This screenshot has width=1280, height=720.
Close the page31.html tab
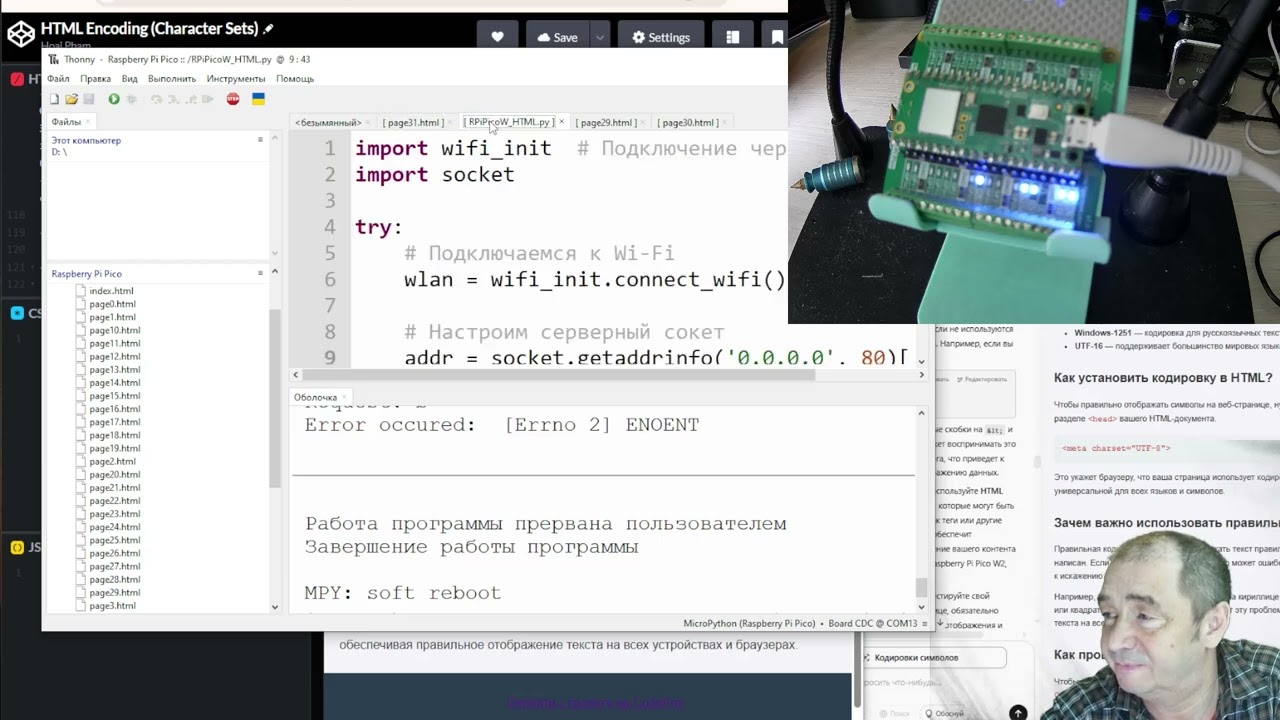tap(448, 122)
